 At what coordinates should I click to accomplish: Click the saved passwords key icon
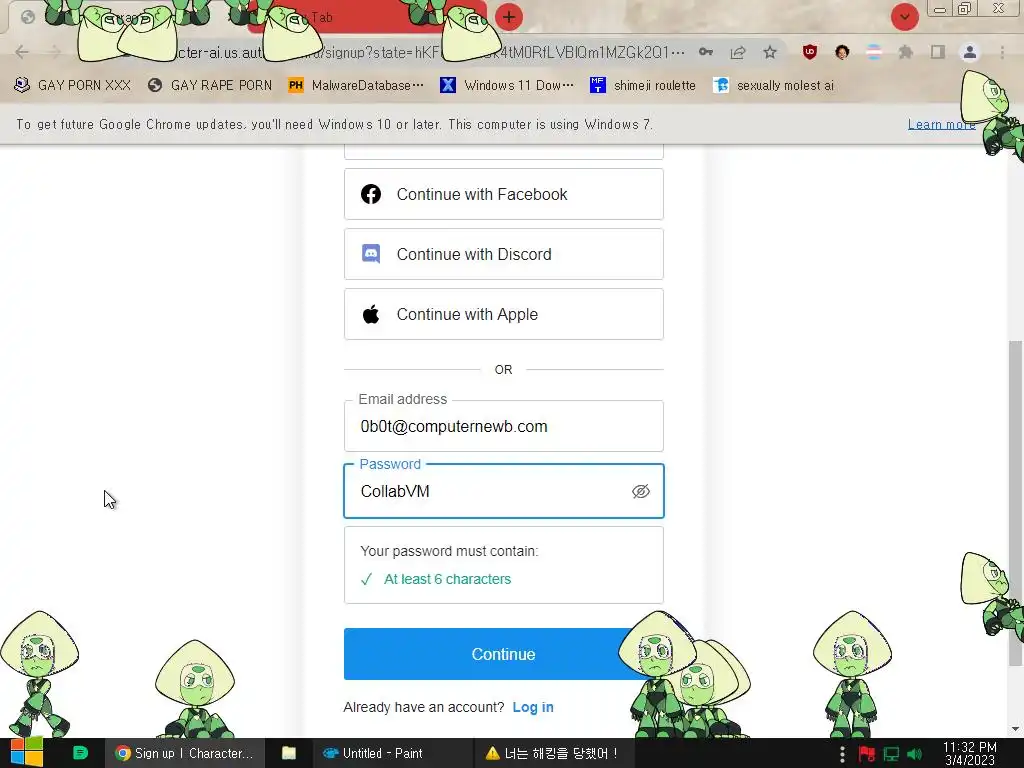(706, 52)
